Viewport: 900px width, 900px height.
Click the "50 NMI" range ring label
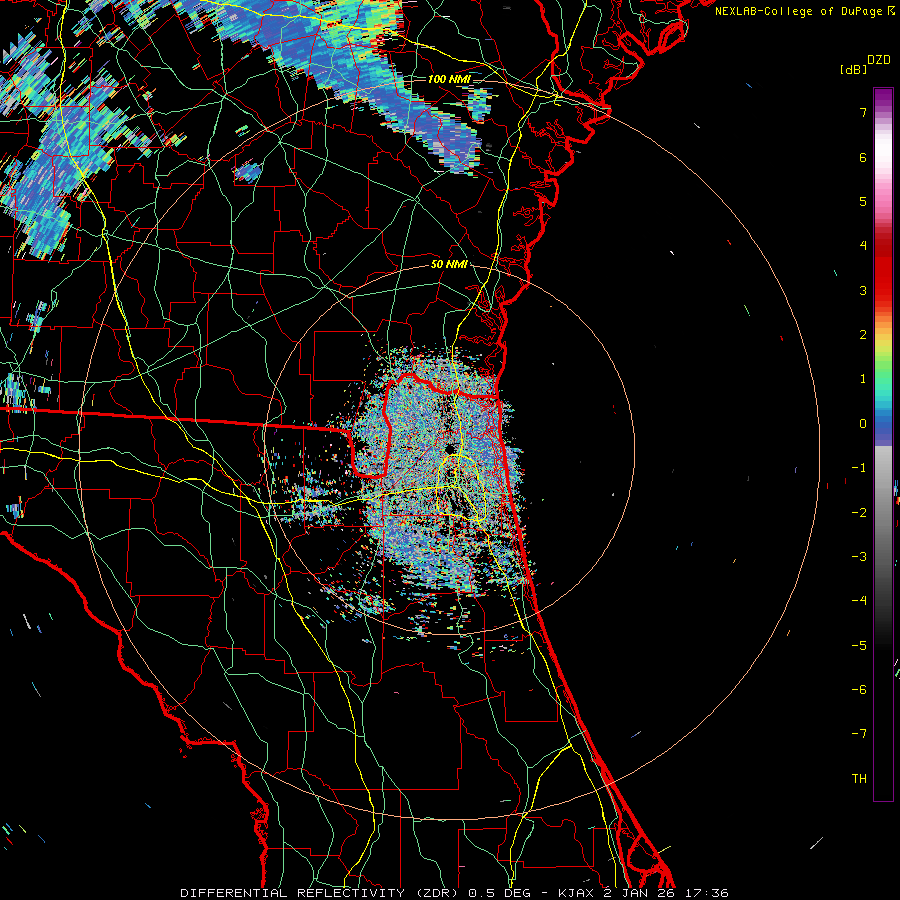[449, 265]
